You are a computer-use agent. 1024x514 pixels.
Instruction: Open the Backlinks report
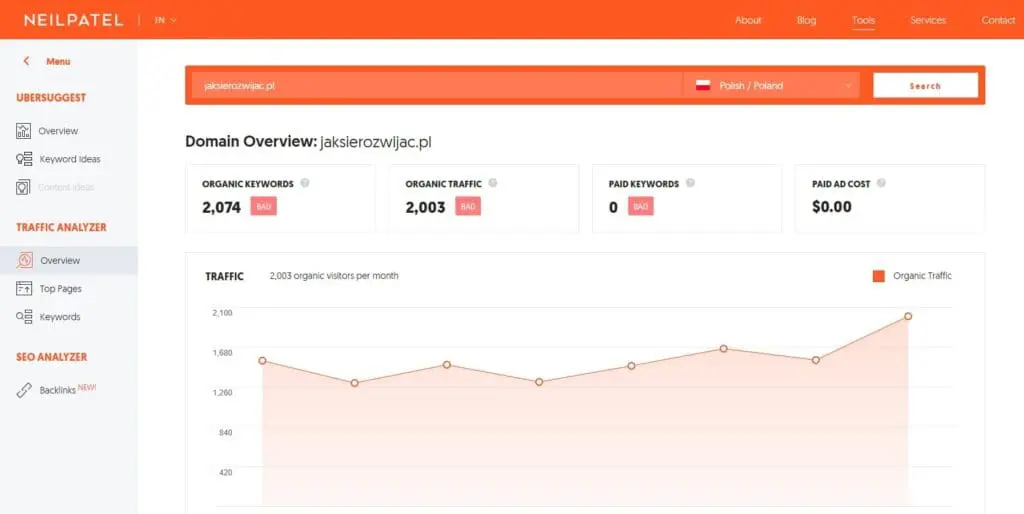coord(57,391)
